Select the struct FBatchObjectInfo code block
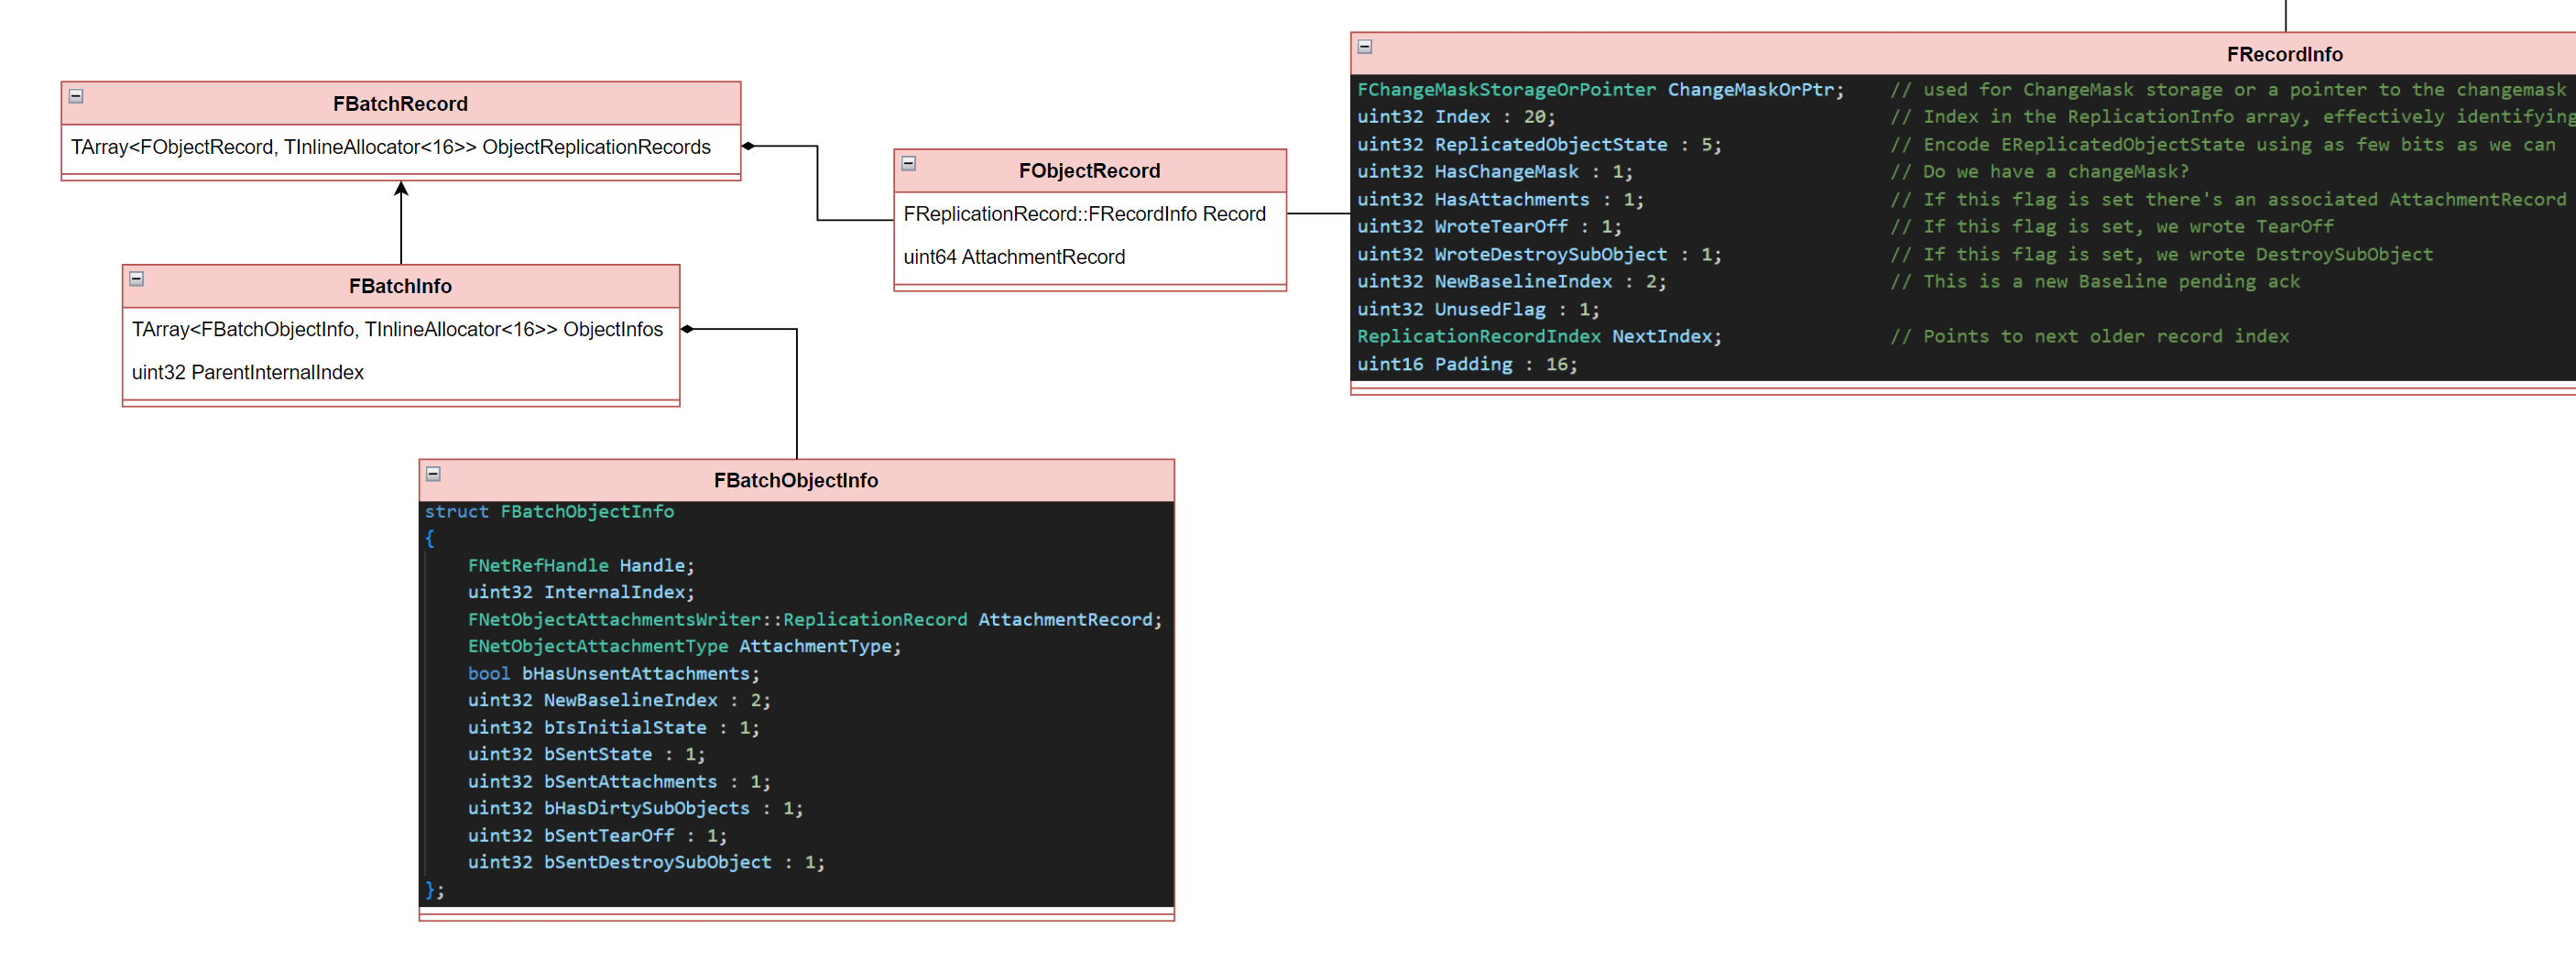 click(x=796, y=700)
